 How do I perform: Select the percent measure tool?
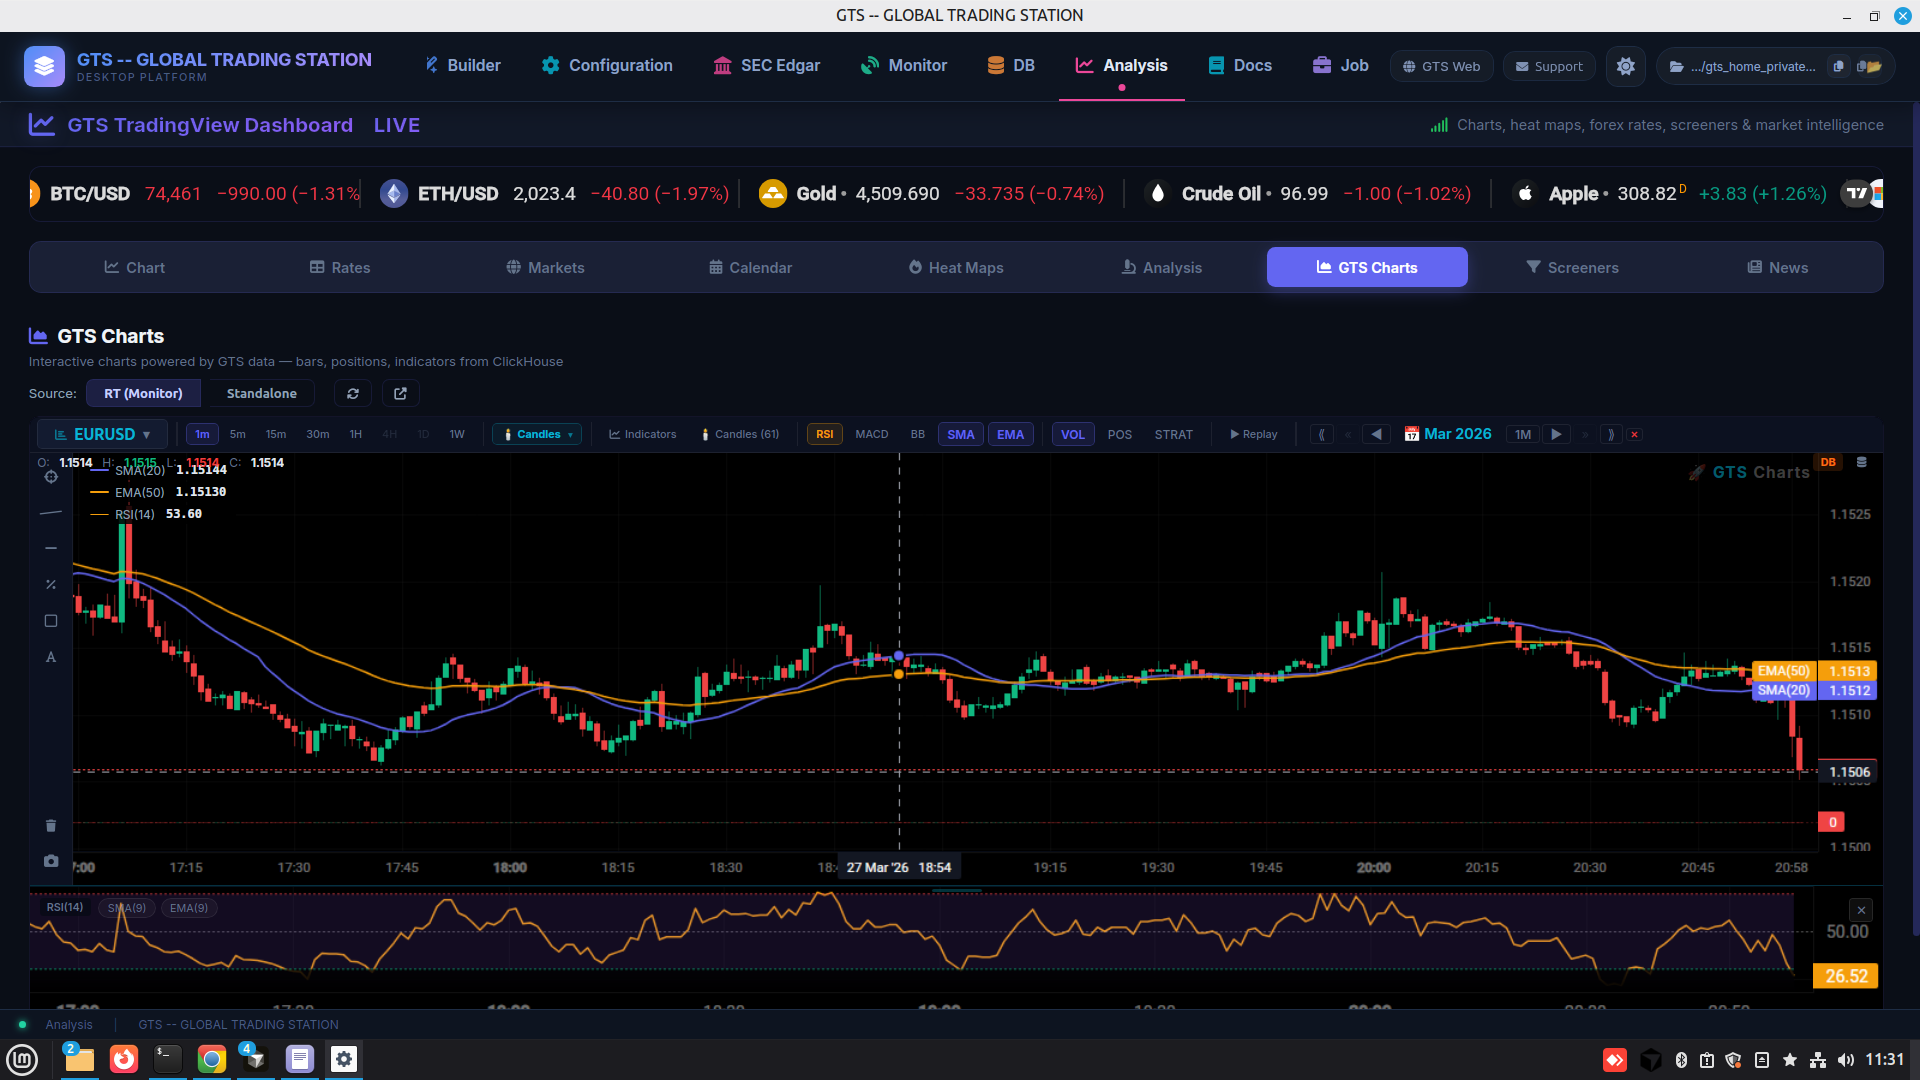pyautogui.click(x=51, y=584)
